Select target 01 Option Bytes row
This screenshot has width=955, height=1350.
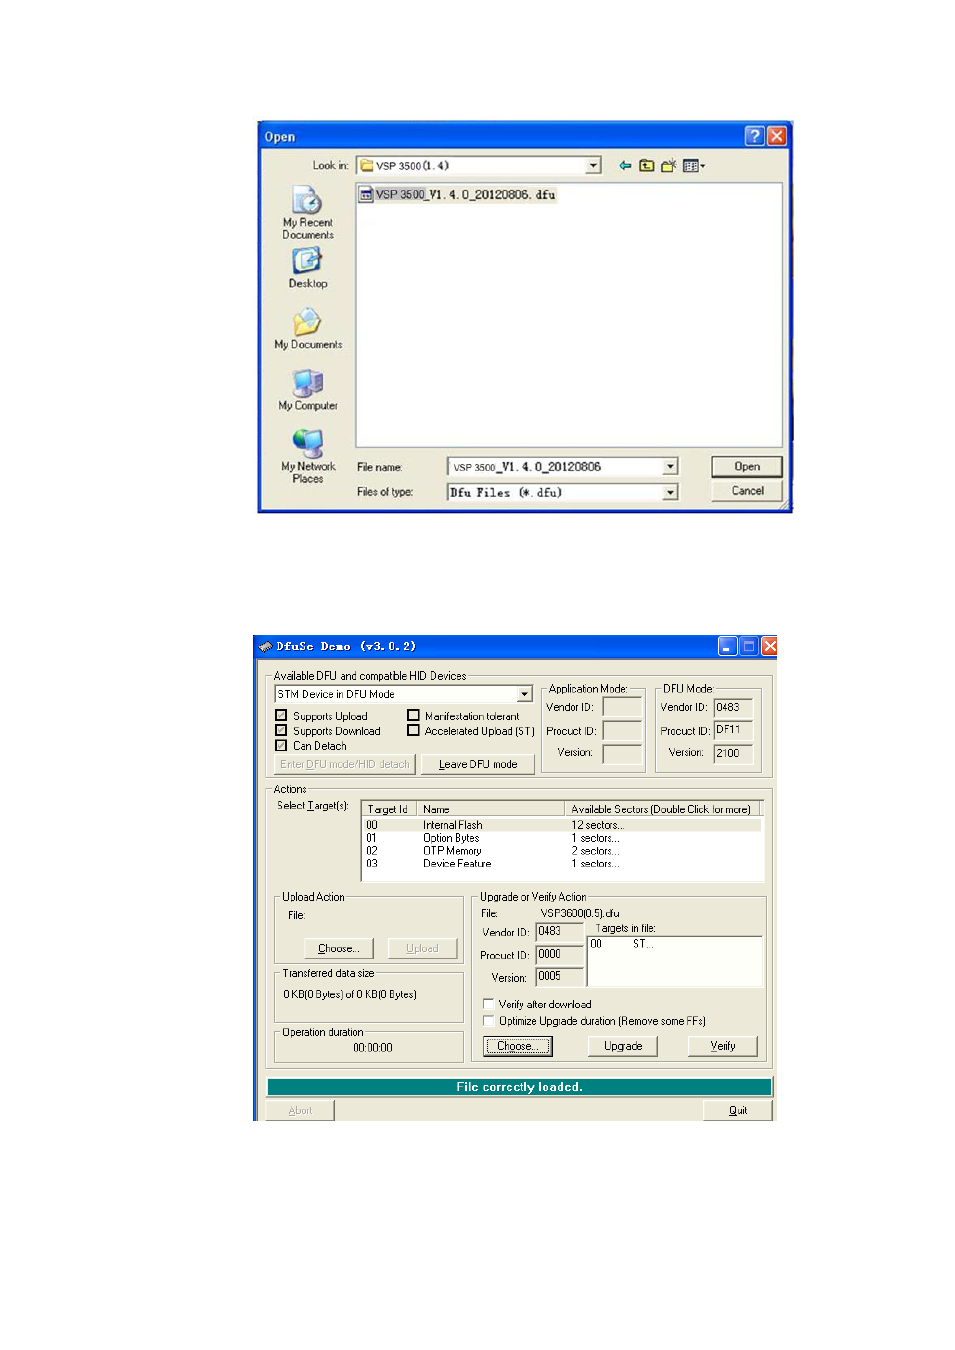562,838
